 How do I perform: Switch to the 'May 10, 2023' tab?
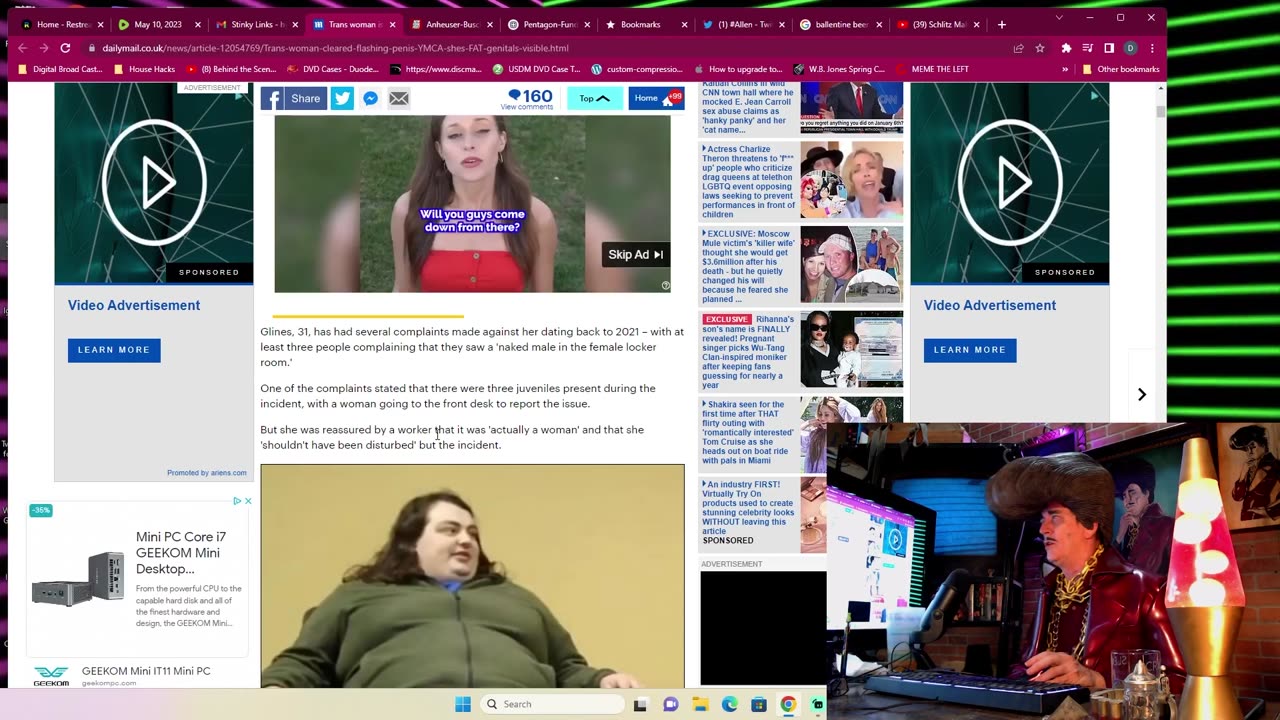[158, 24]
